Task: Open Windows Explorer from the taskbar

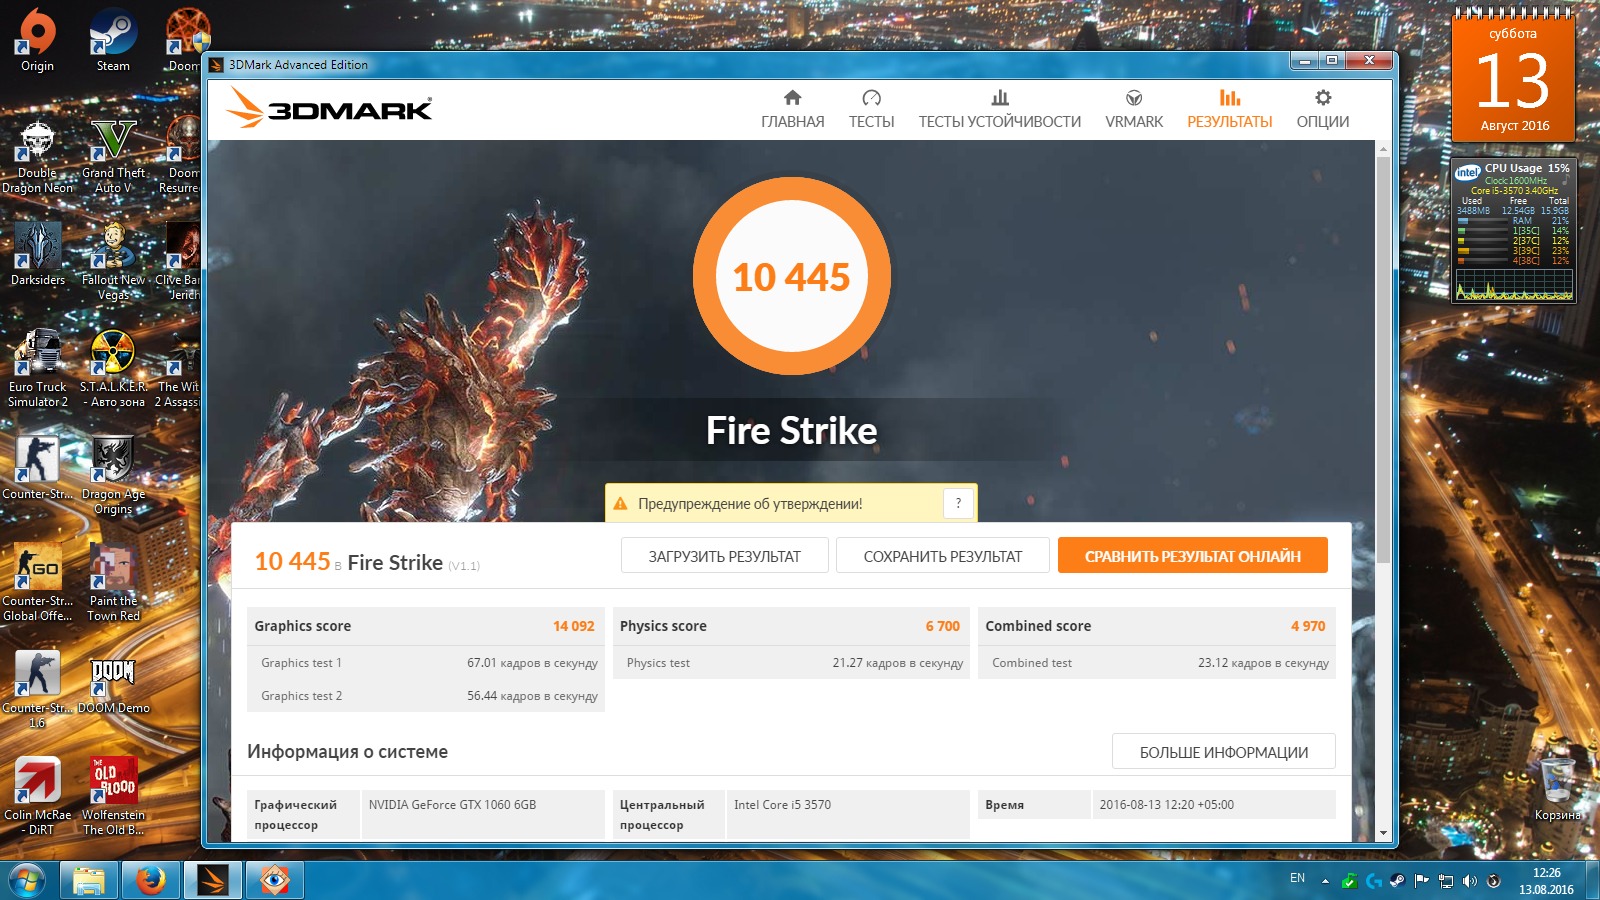Action: click(x=89, y=880)
